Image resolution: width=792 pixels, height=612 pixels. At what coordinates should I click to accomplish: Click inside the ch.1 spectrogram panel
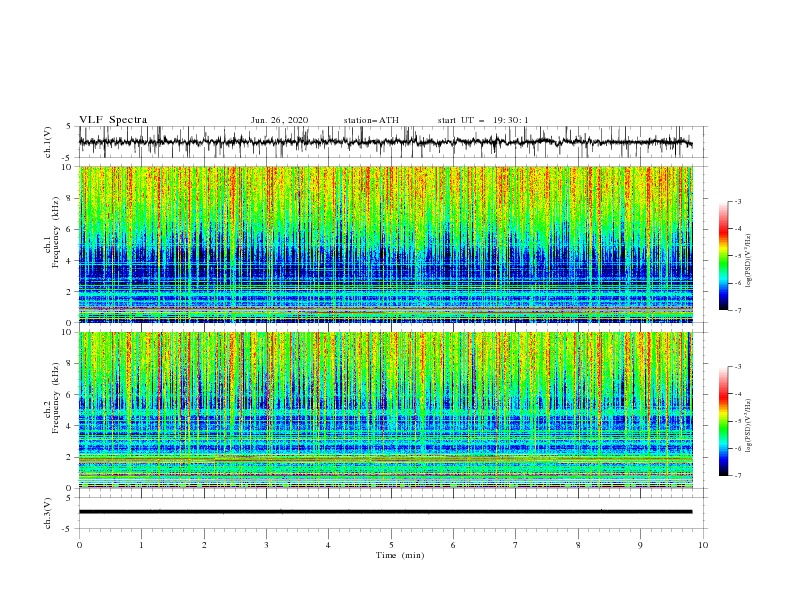(x=386, y=244)
